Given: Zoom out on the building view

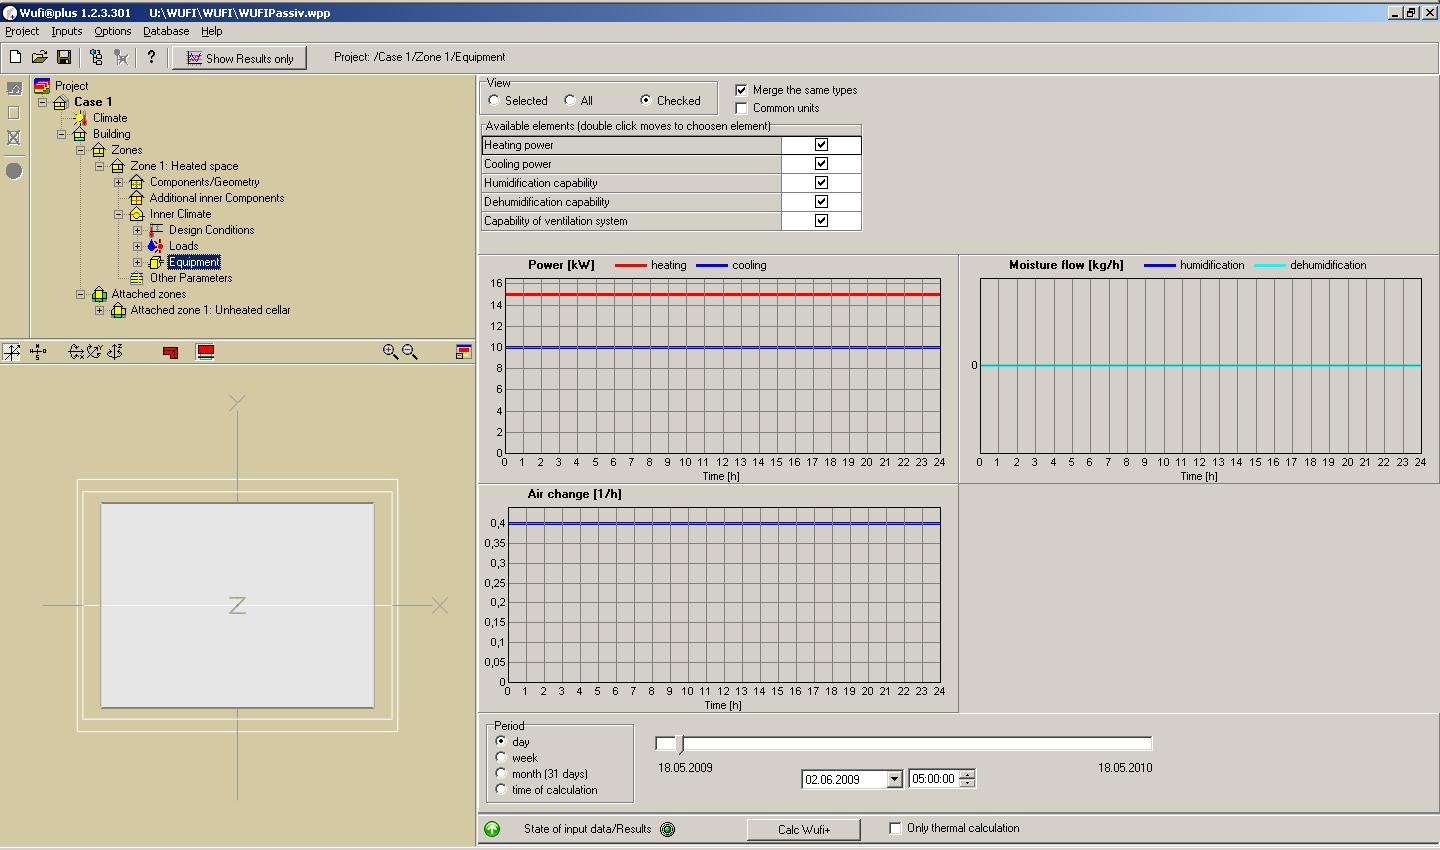Looking at the screenshot, I should pyautogui.click(x=410, y=352).
